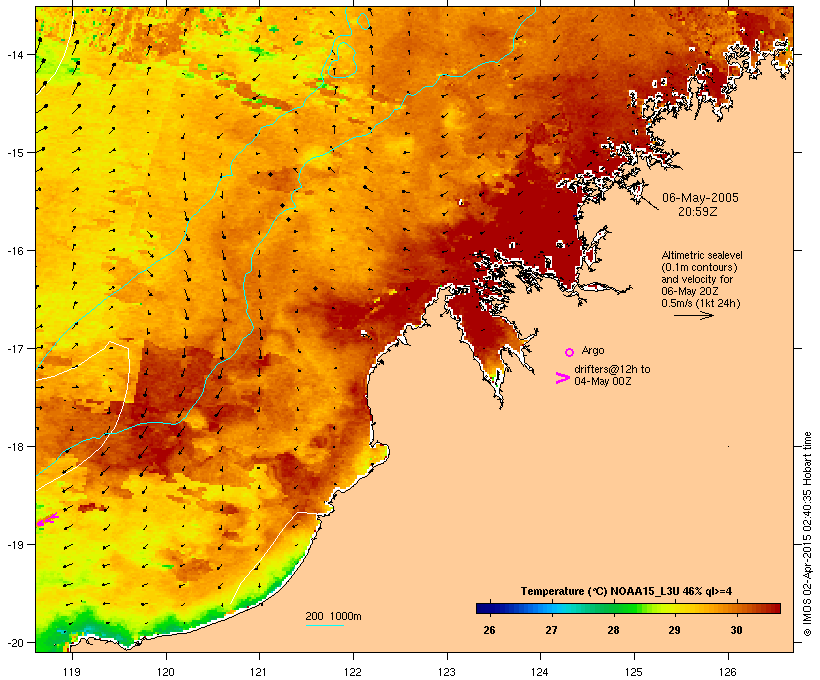Click the cyan 200 1000m contour legend line

point(325,625)
